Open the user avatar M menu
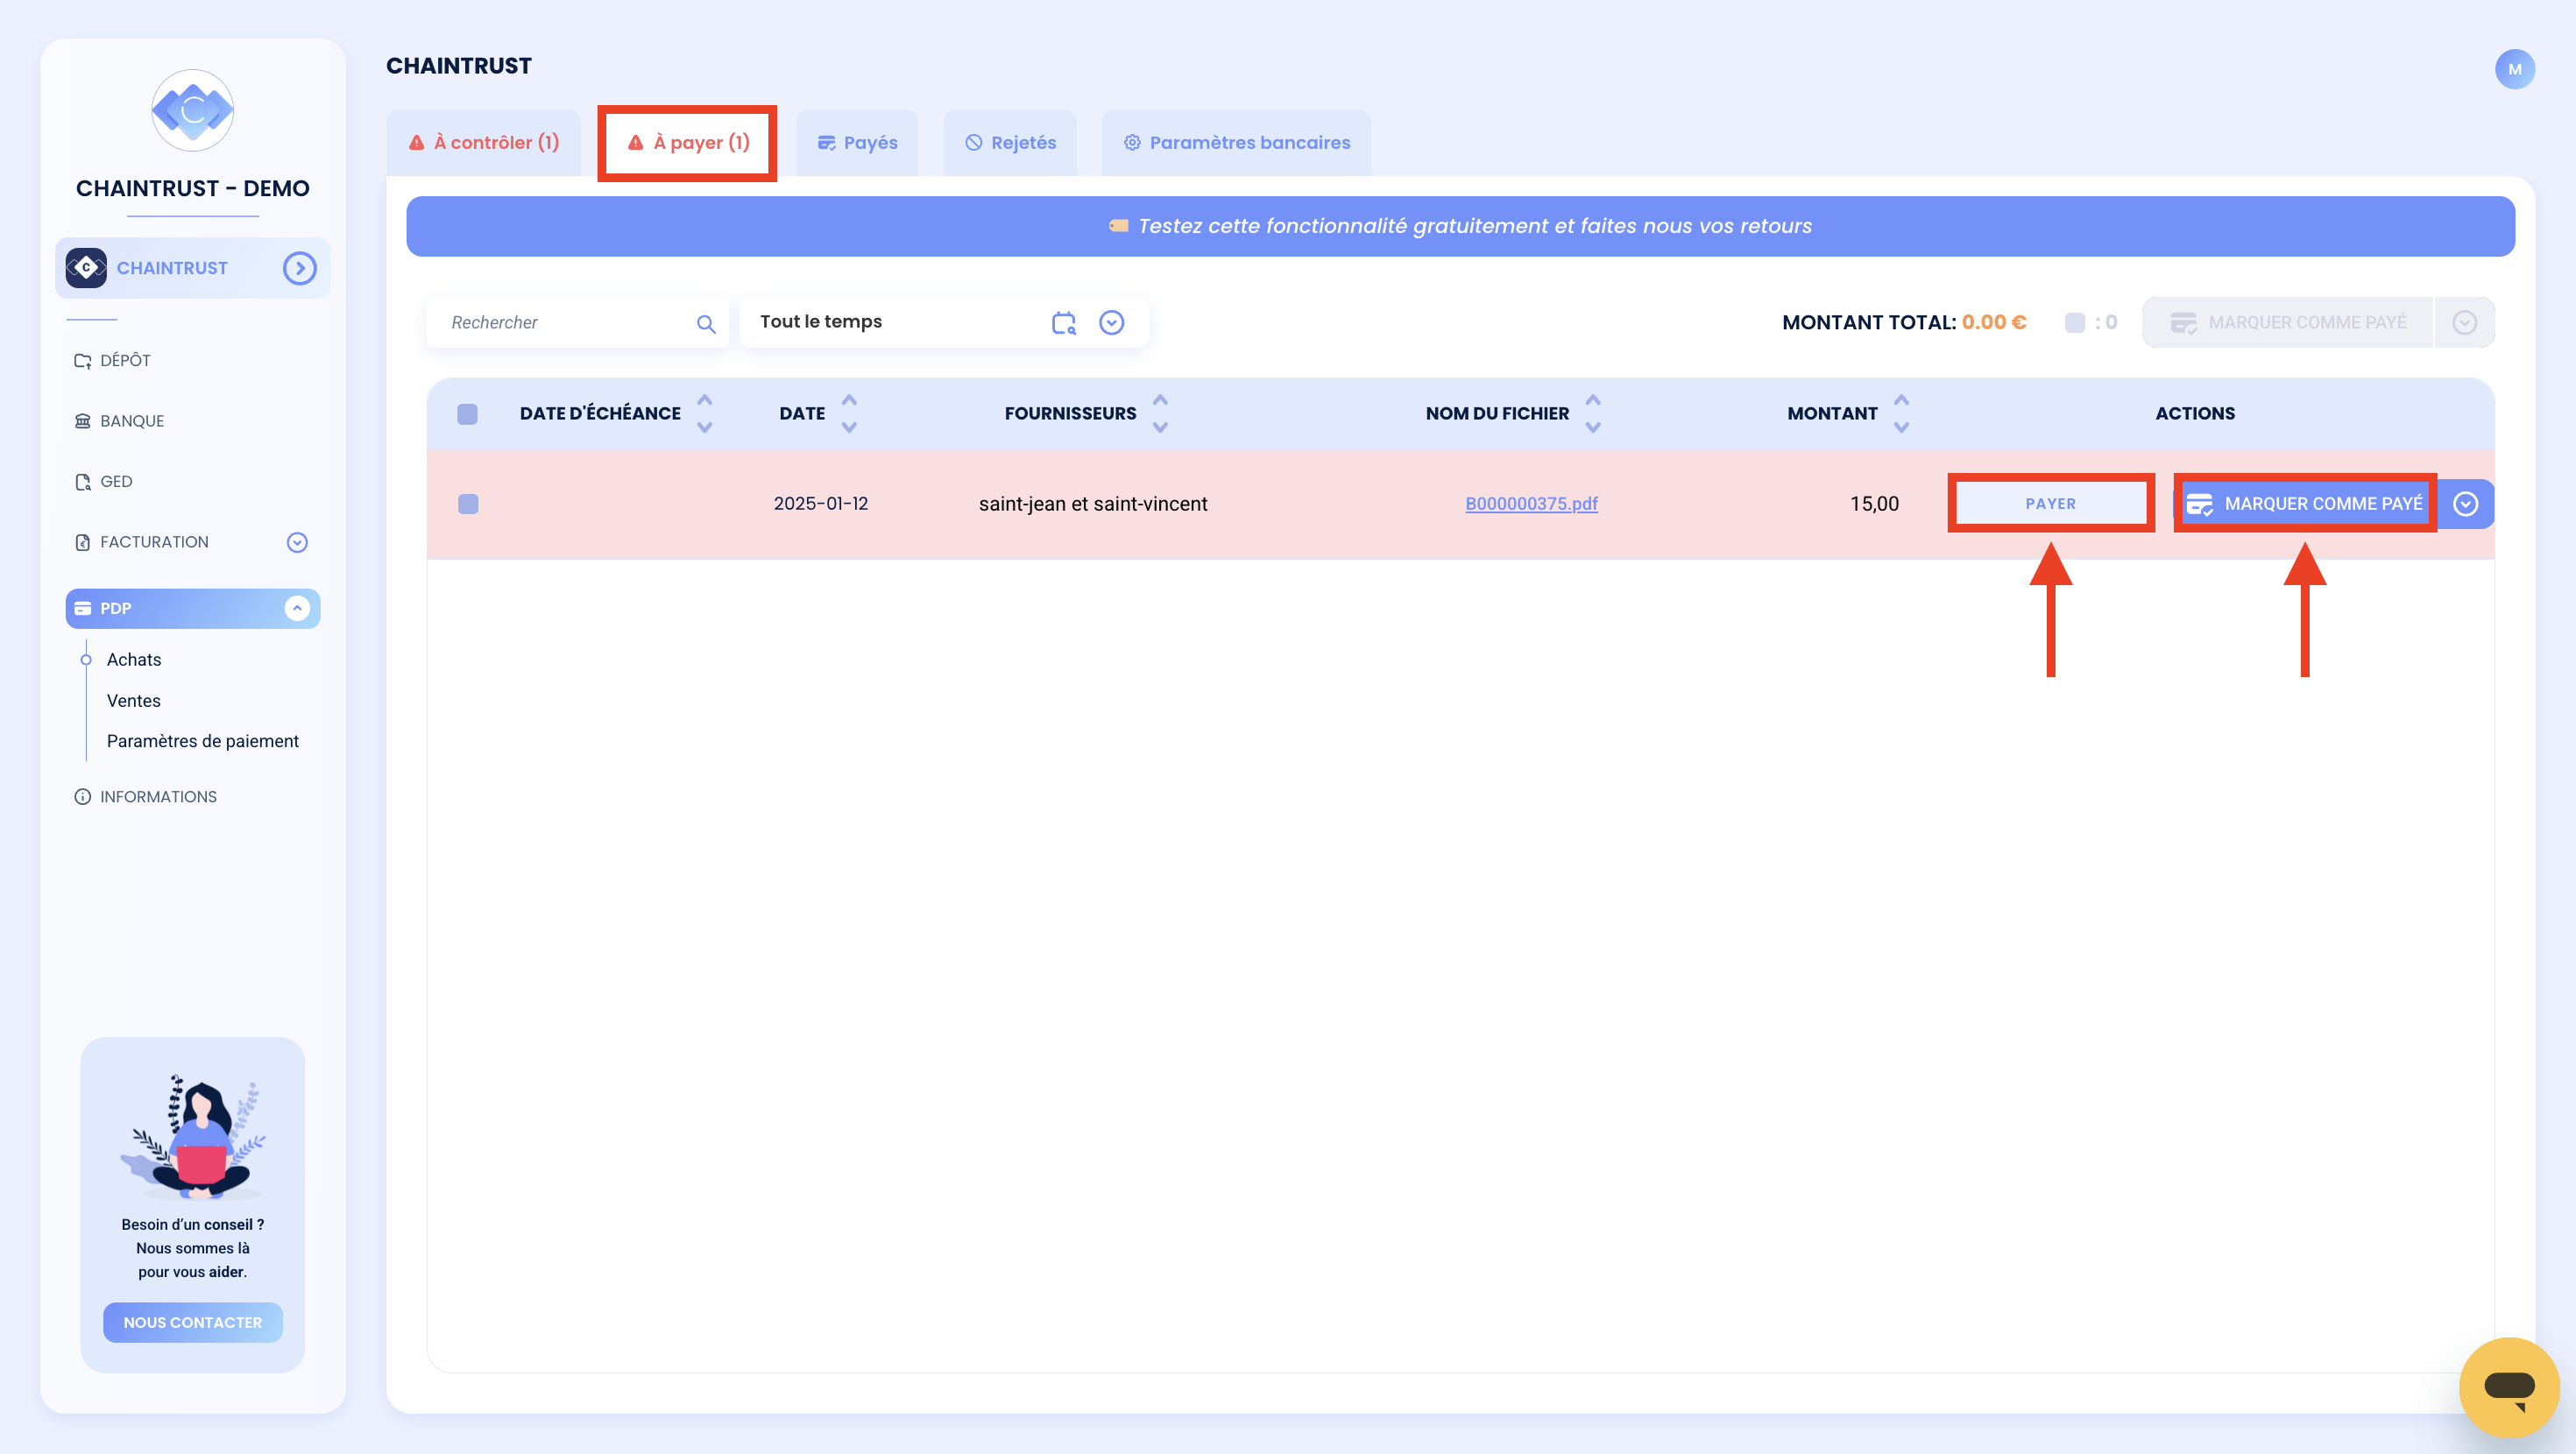This screenshot has width=2576, height=1454. 2514,69
